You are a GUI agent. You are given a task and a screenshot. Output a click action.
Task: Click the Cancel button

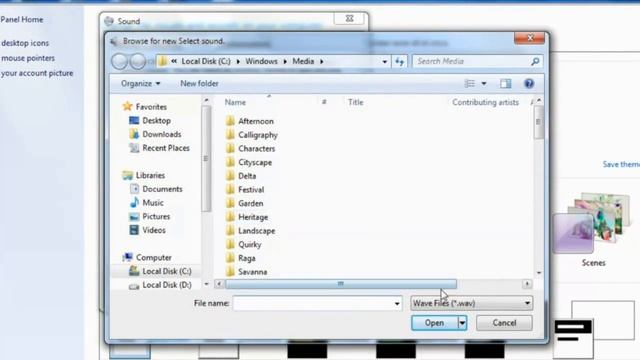point(504,323)
